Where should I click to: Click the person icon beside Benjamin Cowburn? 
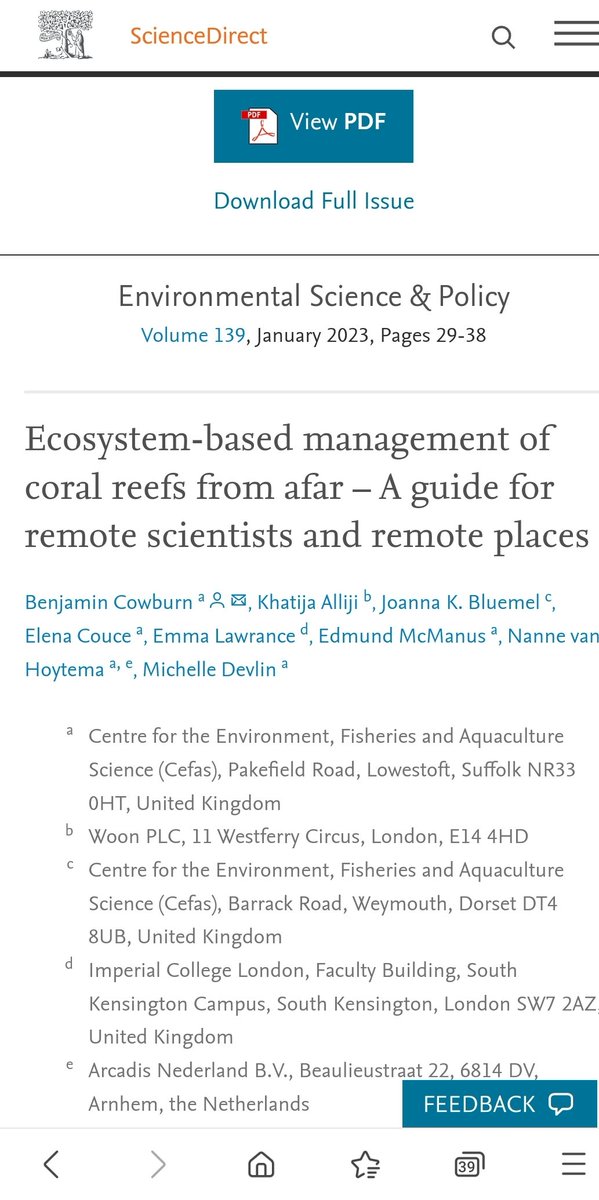pyautogui.click(x=216, y=601)
